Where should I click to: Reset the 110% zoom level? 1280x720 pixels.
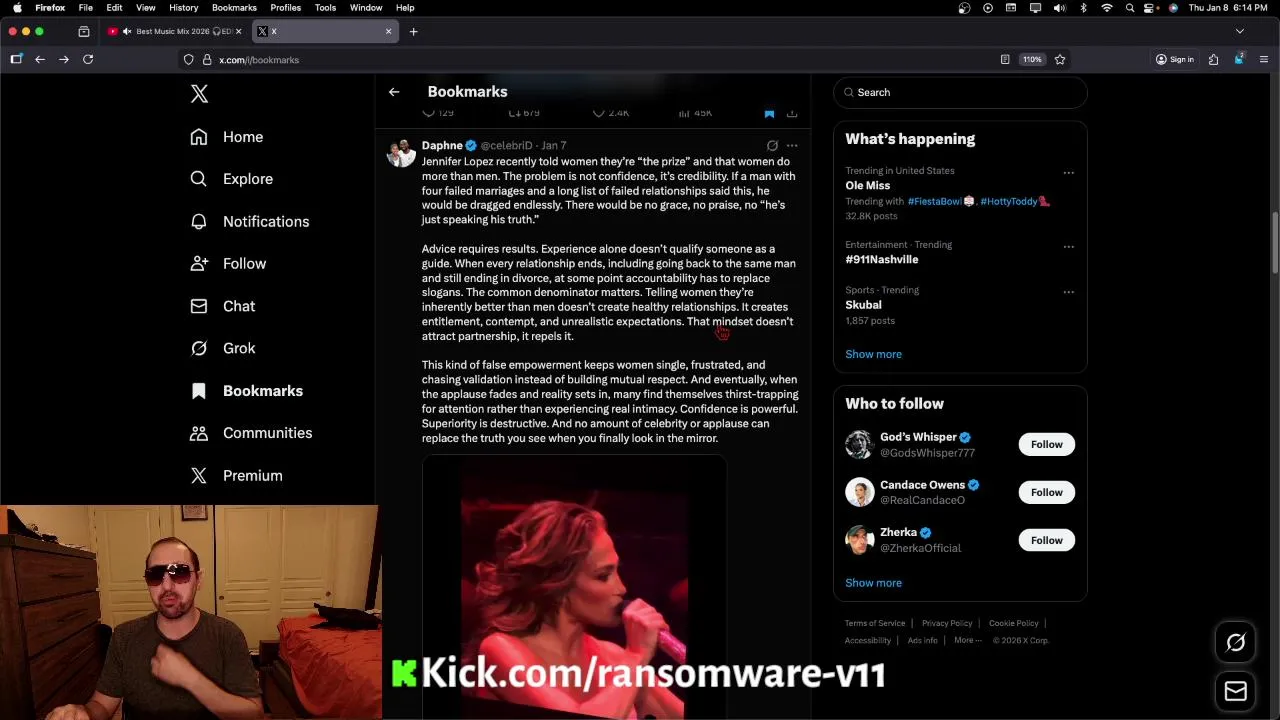click(x=1032, y=60)
